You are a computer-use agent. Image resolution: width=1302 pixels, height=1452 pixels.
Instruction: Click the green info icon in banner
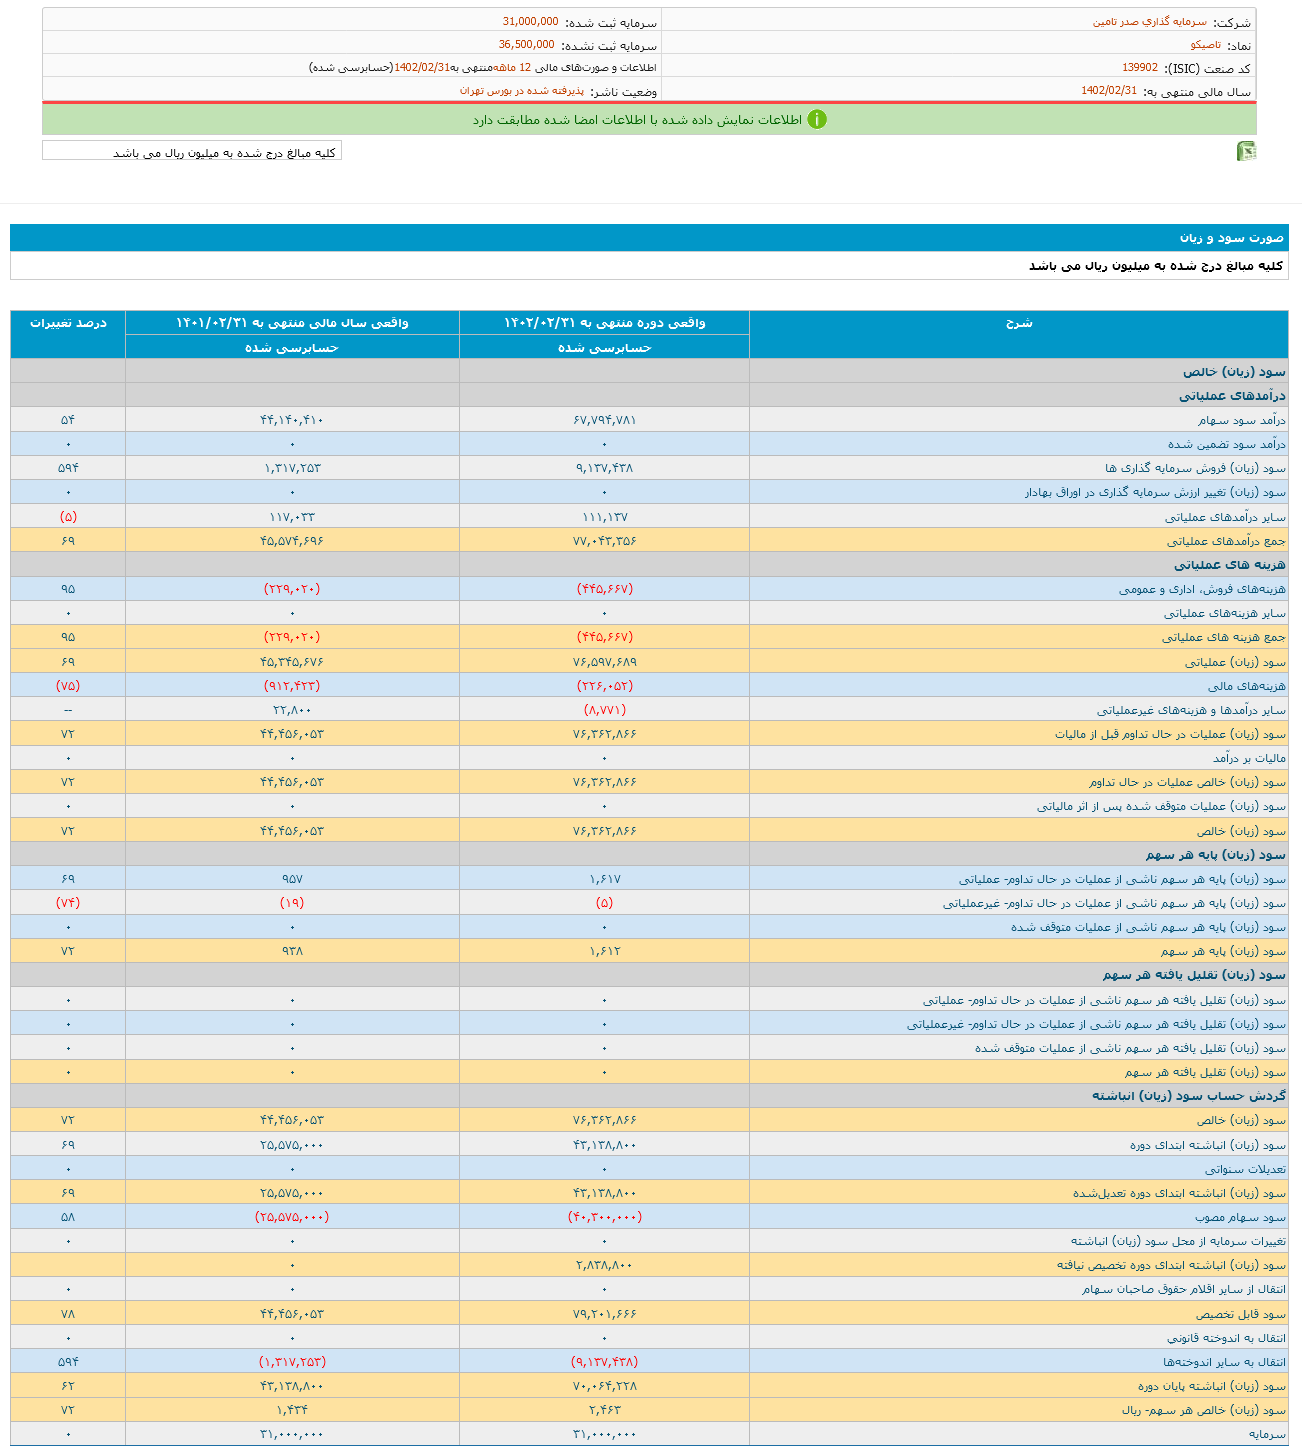817,120
